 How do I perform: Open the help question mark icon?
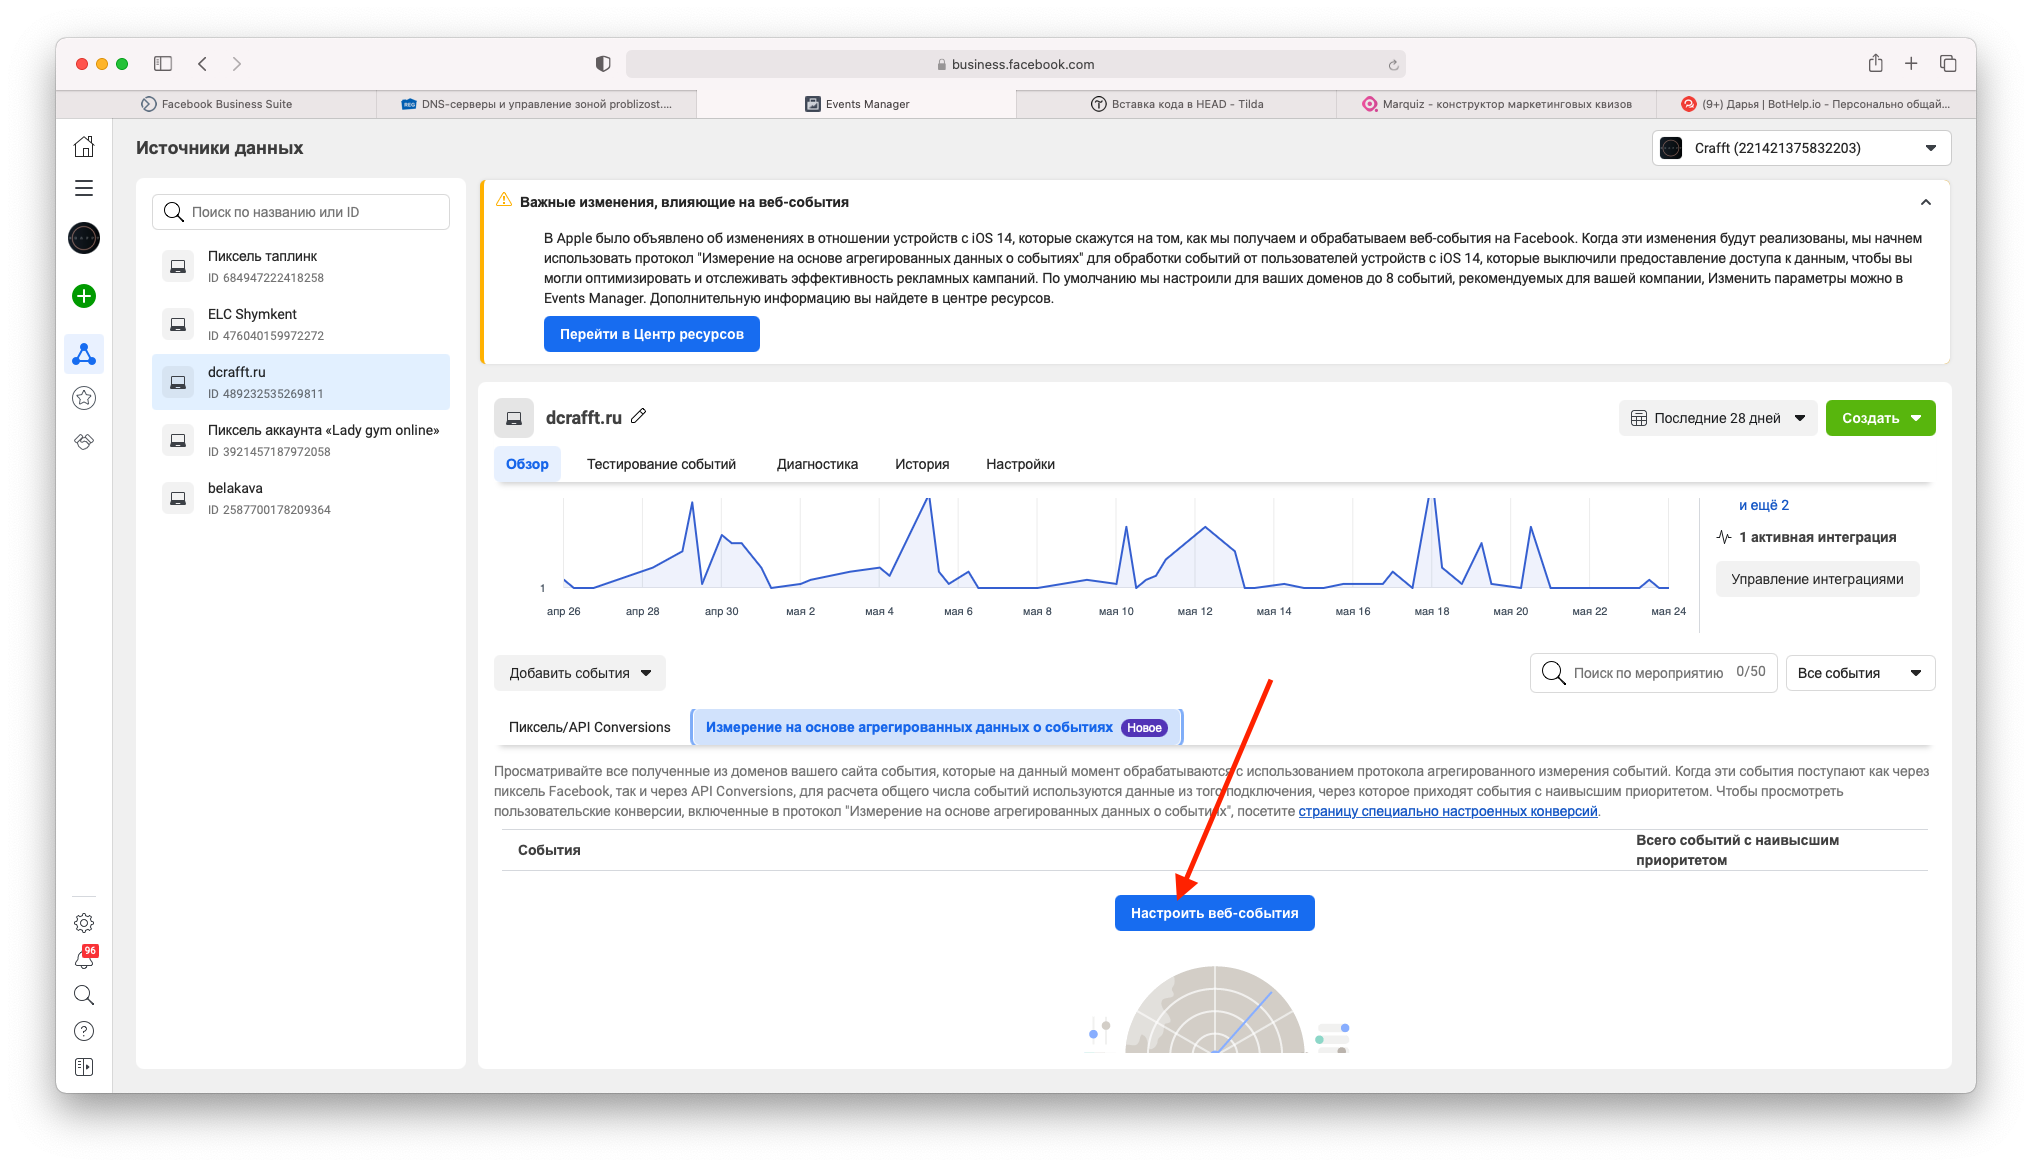click(x=84, y=1031)
